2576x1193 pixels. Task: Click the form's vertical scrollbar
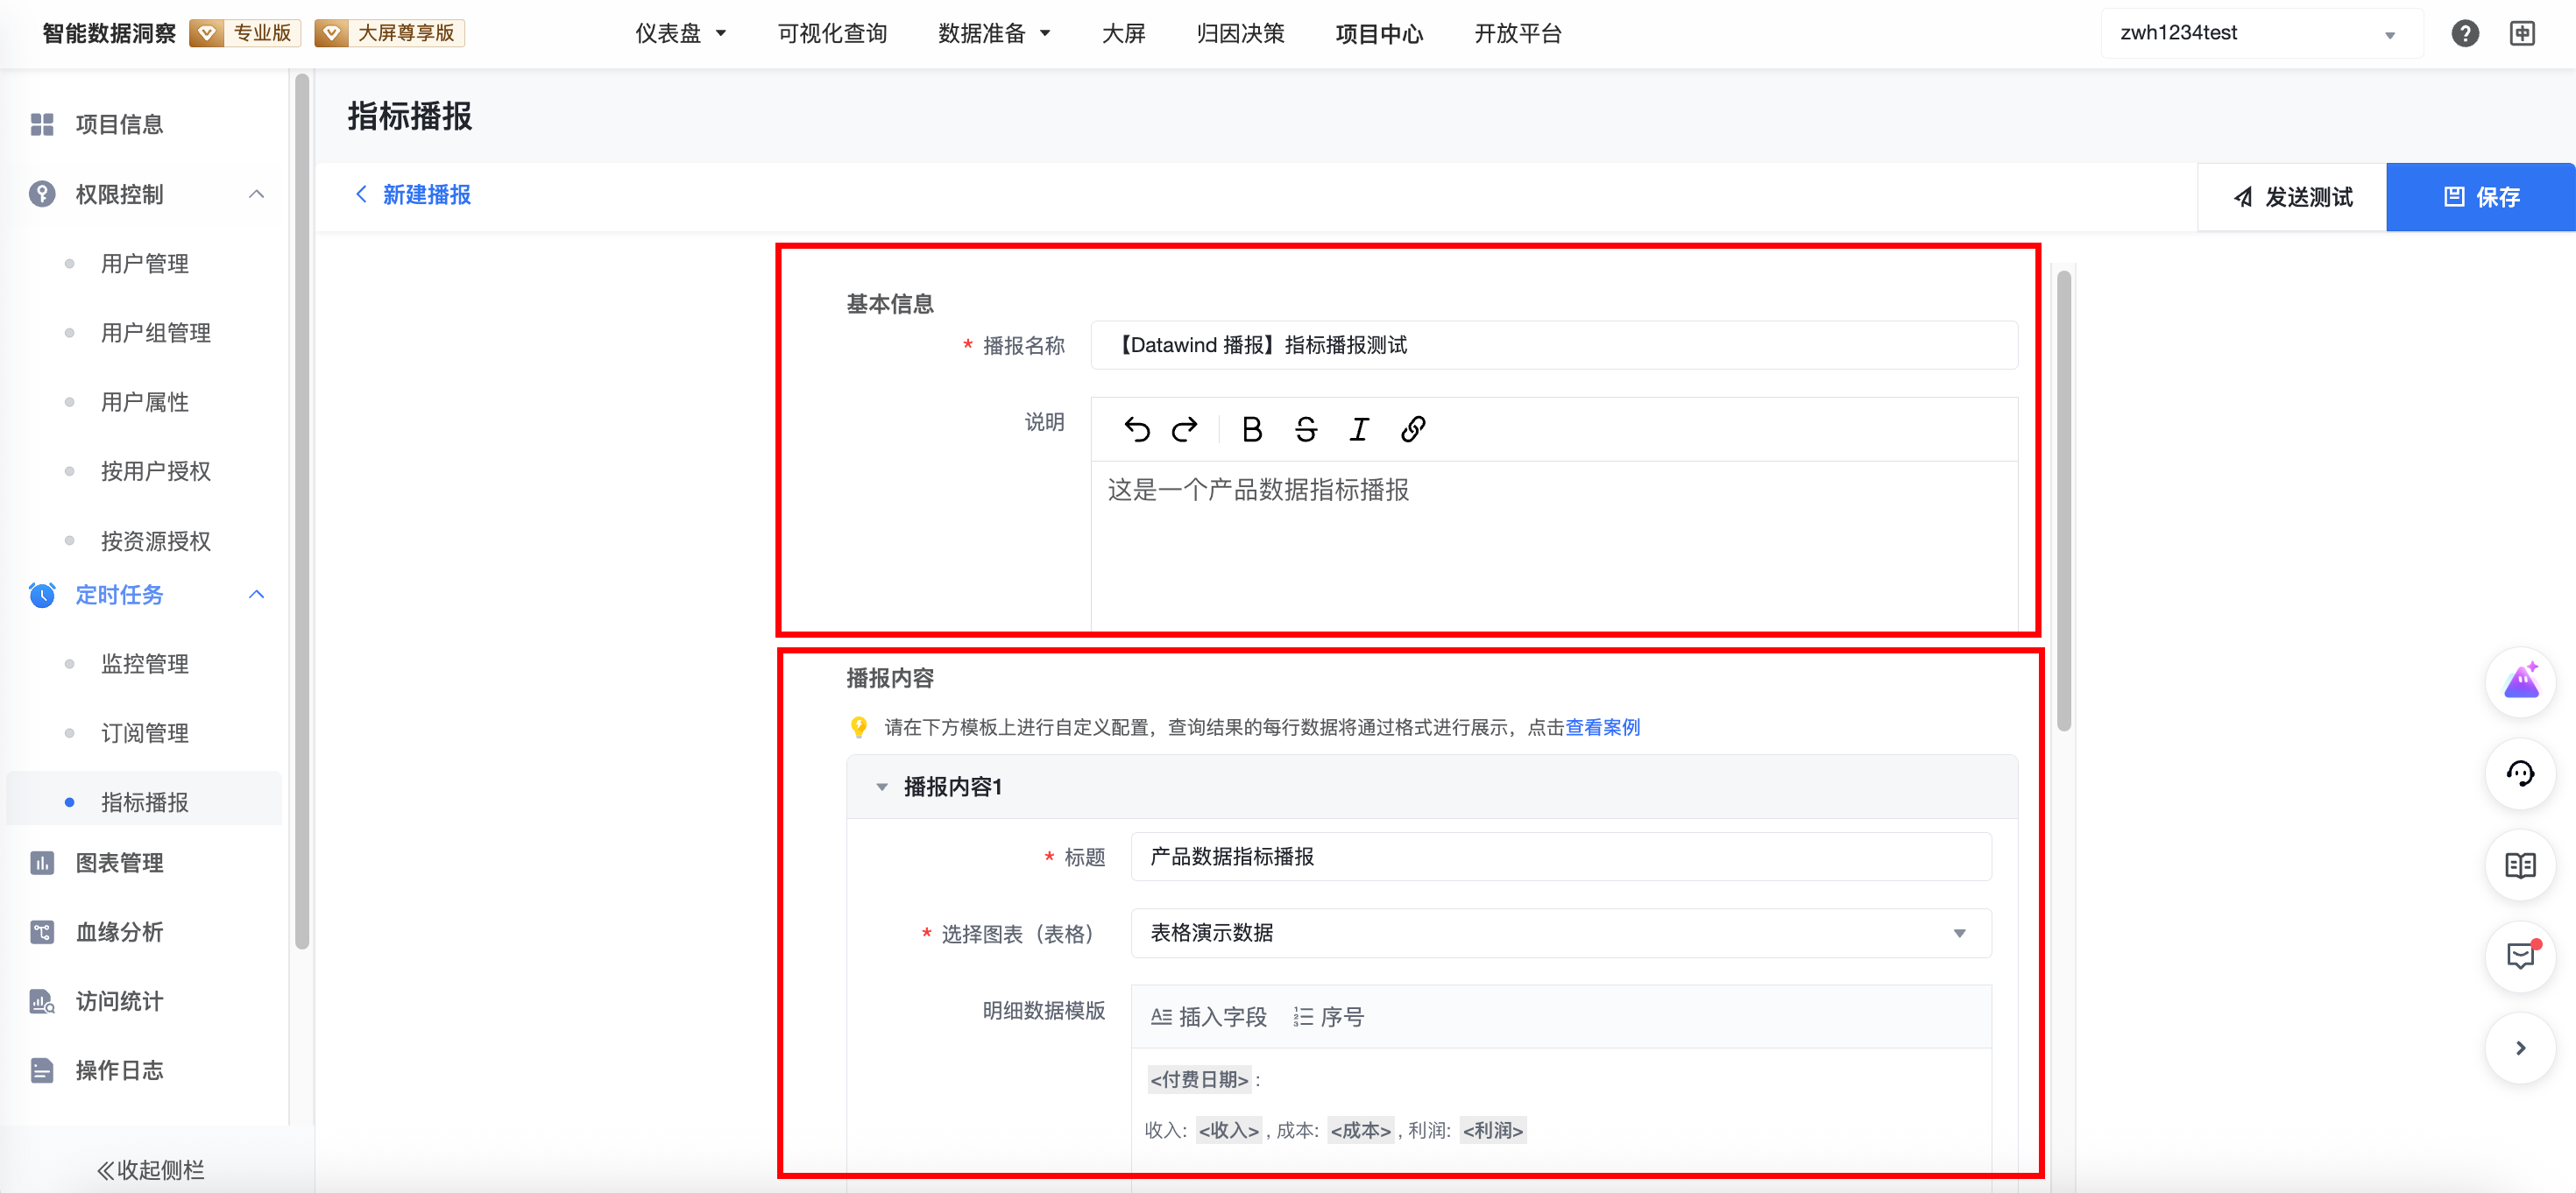click(x=2063, y=500)
